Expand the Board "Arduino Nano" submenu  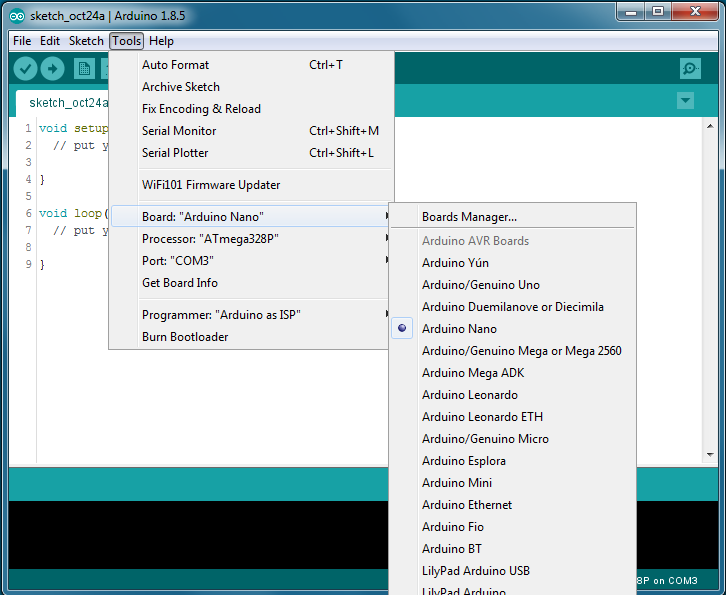pyautogui.click(x=250, y=217)
